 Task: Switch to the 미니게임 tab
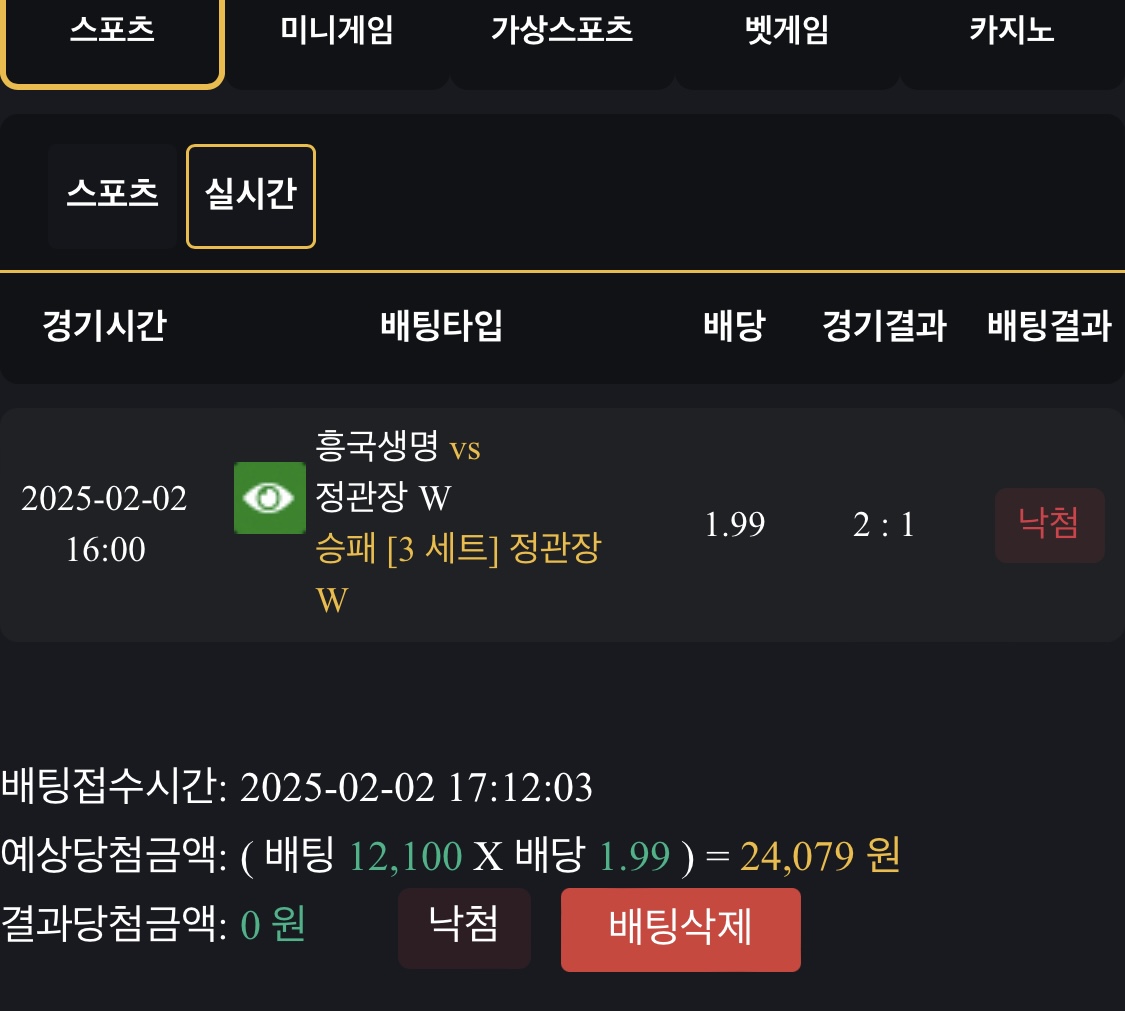pyautogui.click(x=336, y=31)
